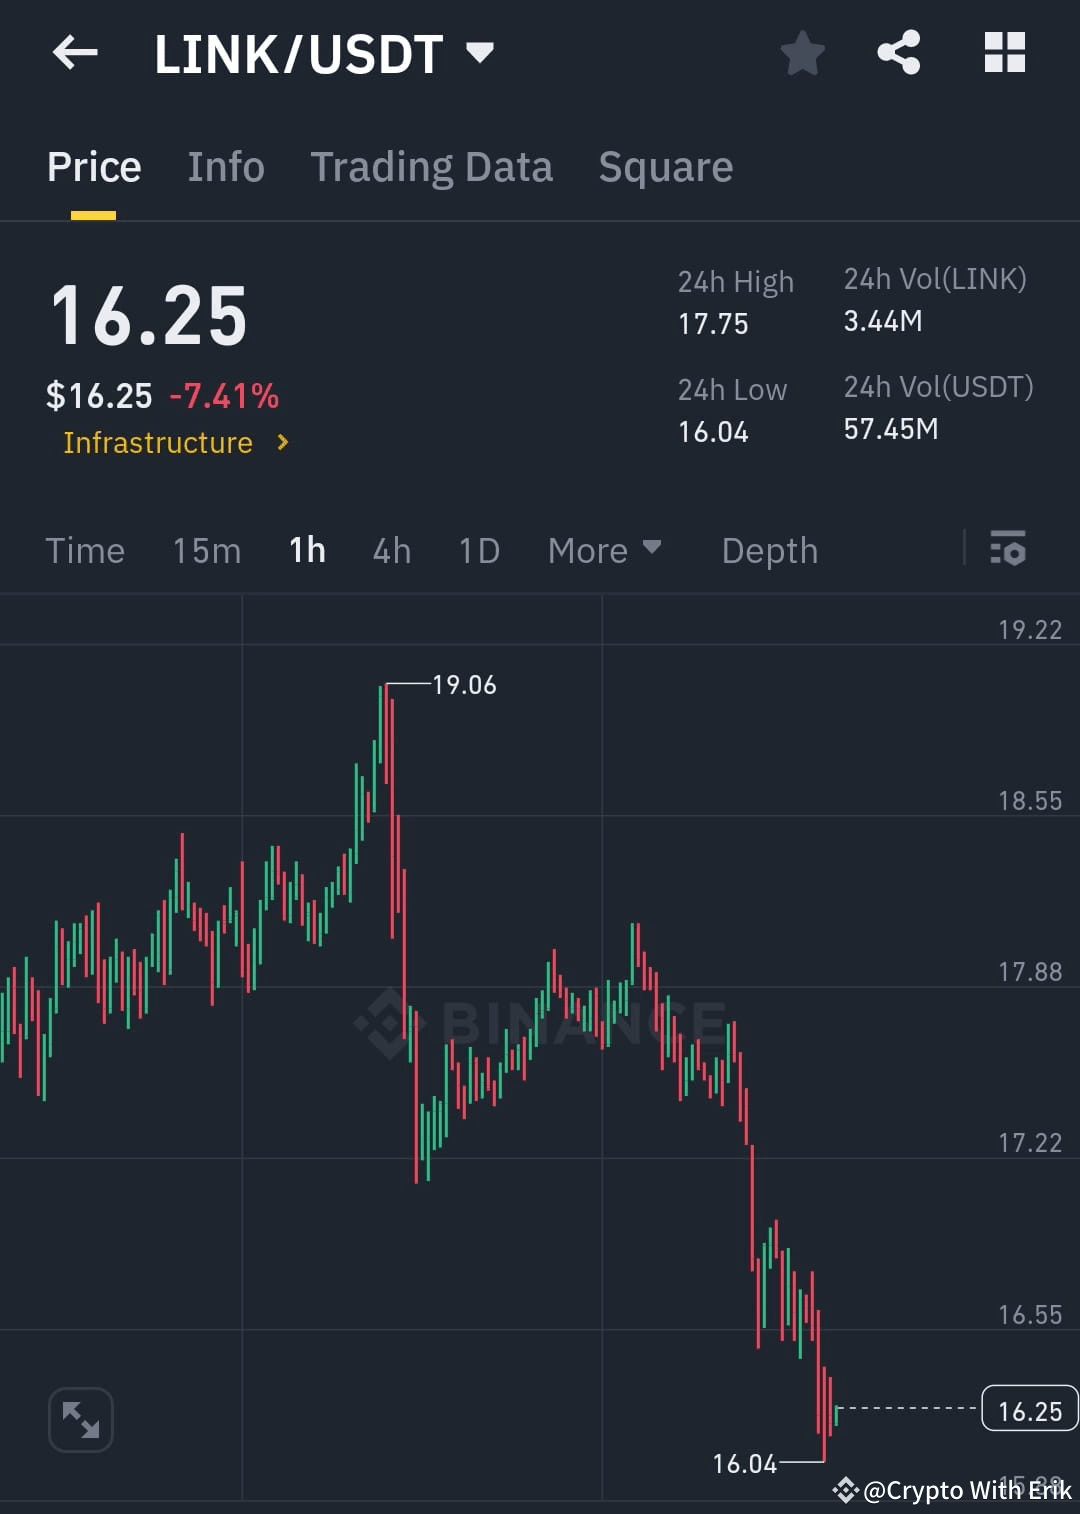Switch to the Trading Data tab
Image resolution: width=1080 pixels, height=1514 pixels.
tap(432, 166)
